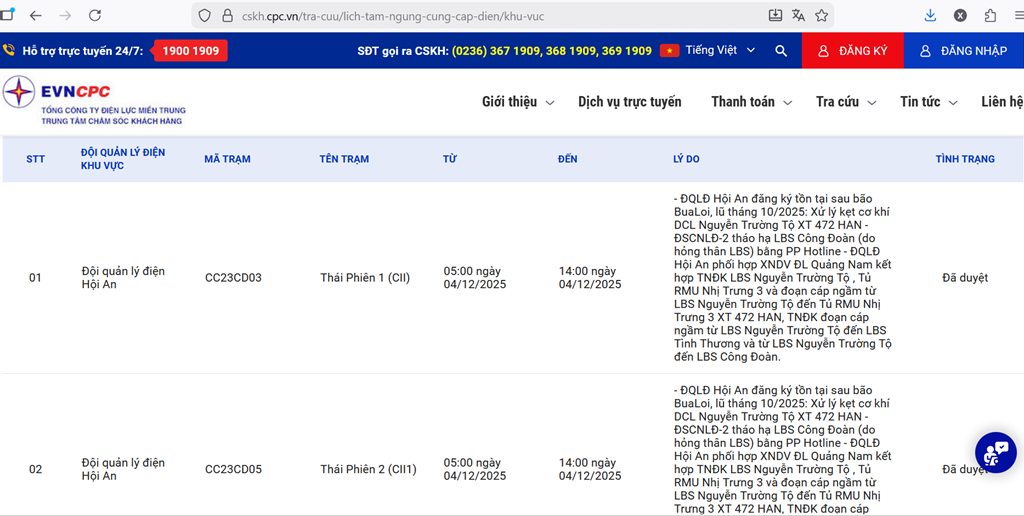Expand the Thanh toán menu
This screenshot has width=1024, height=516.
click(751, 102)
